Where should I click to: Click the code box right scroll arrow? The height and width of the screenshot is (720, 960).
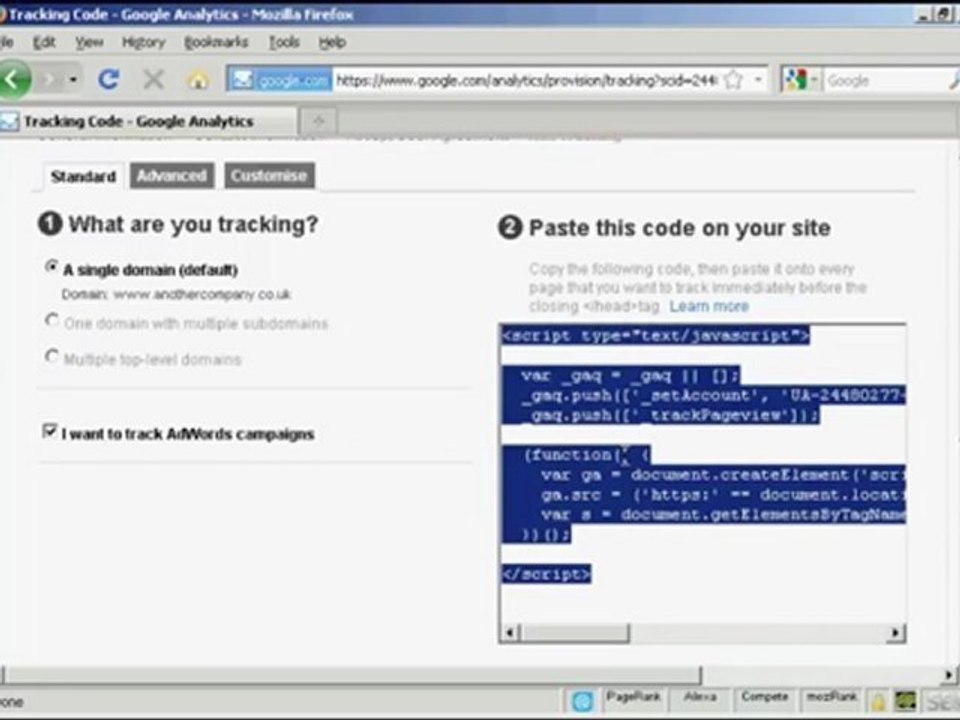896,632
